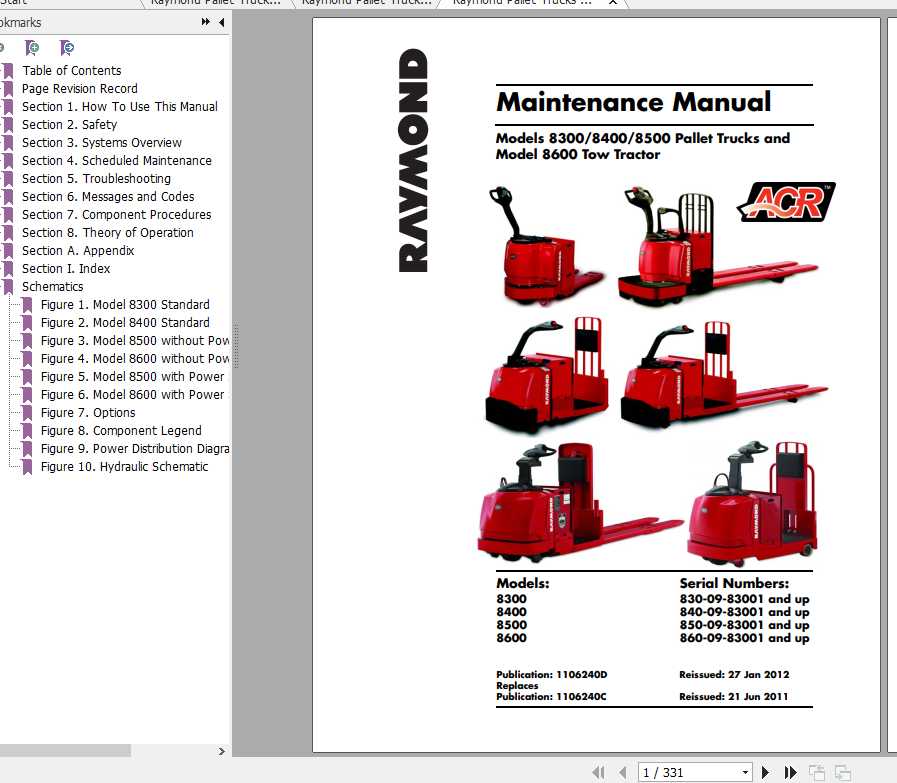Click the serial number 830-09-83001 and up
The image size is (897, 783).
tap(744, 599)
